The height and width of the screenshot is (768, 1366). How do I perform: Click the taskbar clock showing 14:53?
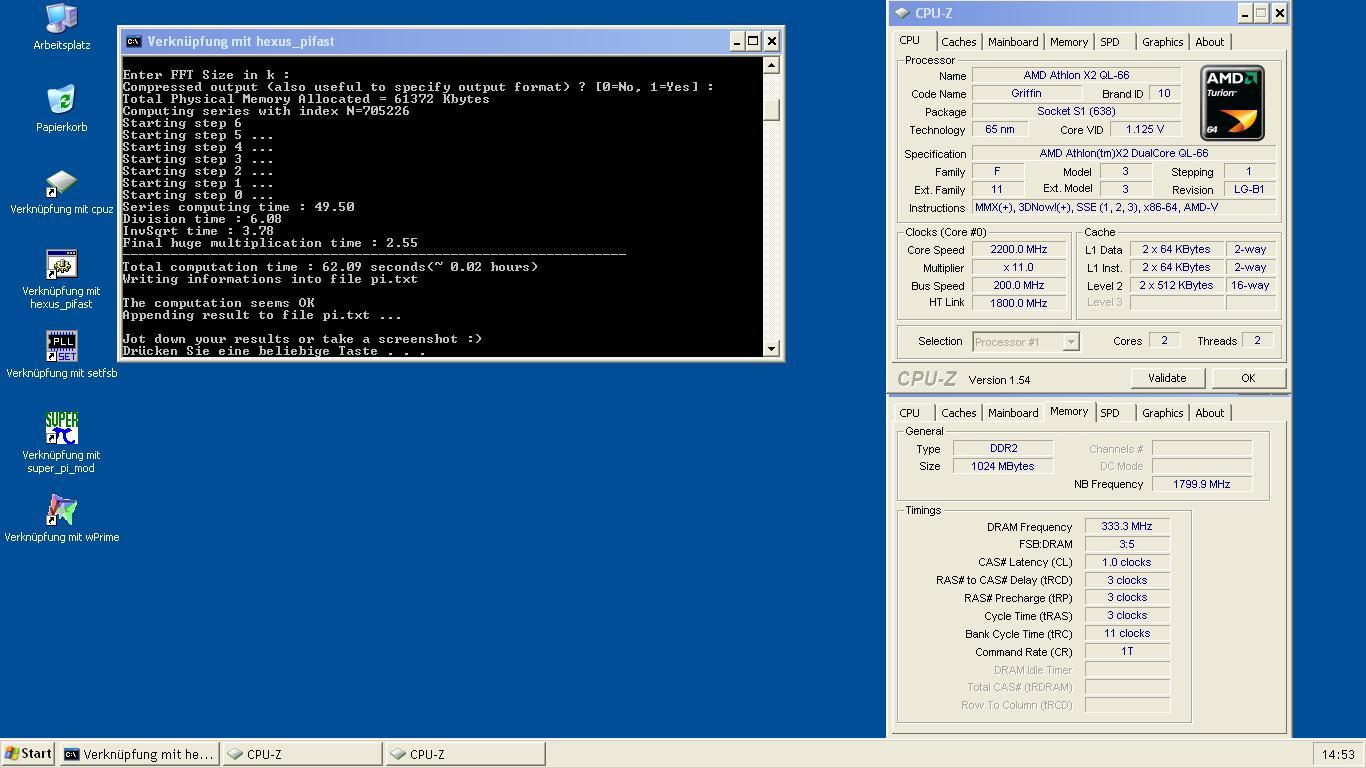[x=1338, y=754]
